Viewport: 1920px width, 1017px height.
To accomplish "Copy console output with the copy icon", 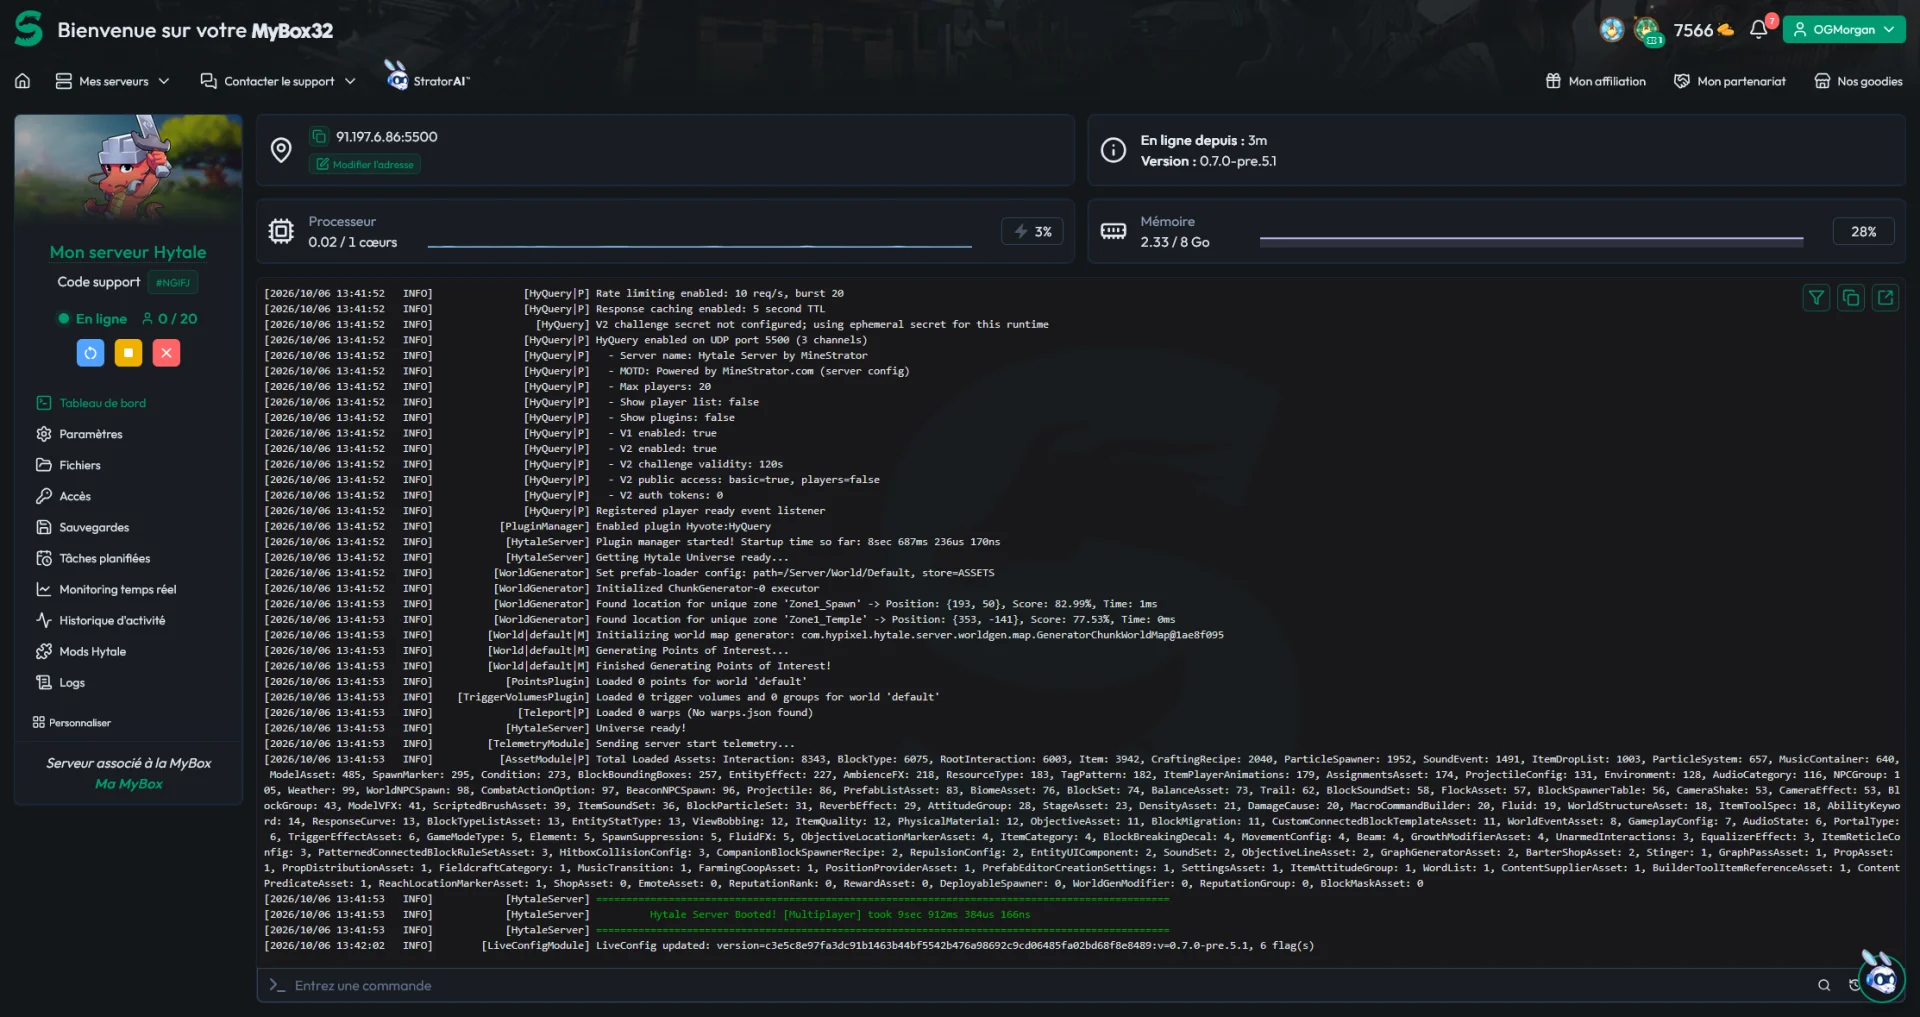I will (x=1851, y=297).
